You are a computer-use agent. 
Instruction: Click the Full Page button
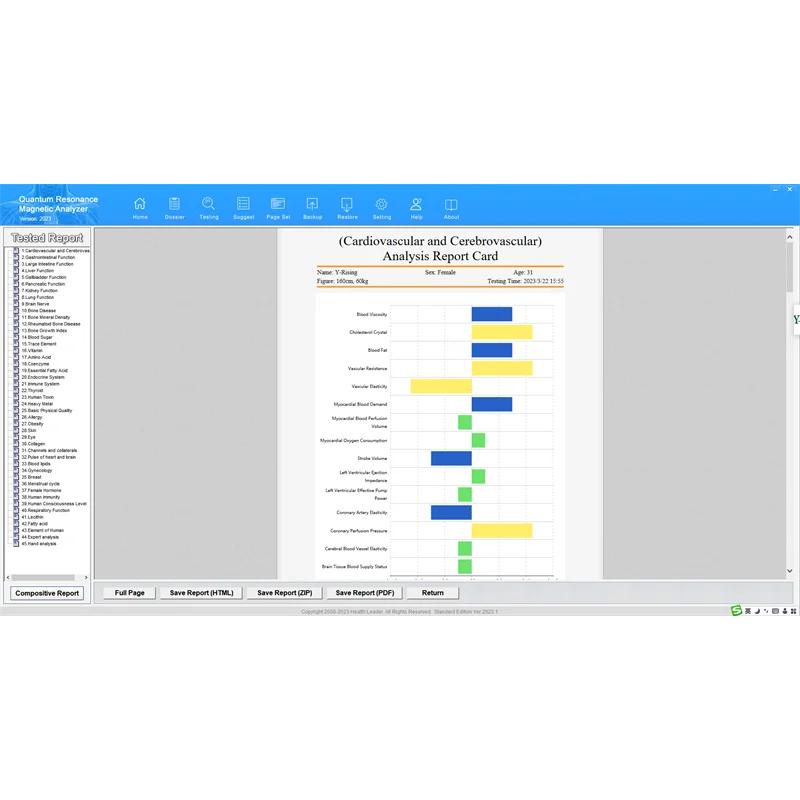(130, 593)
